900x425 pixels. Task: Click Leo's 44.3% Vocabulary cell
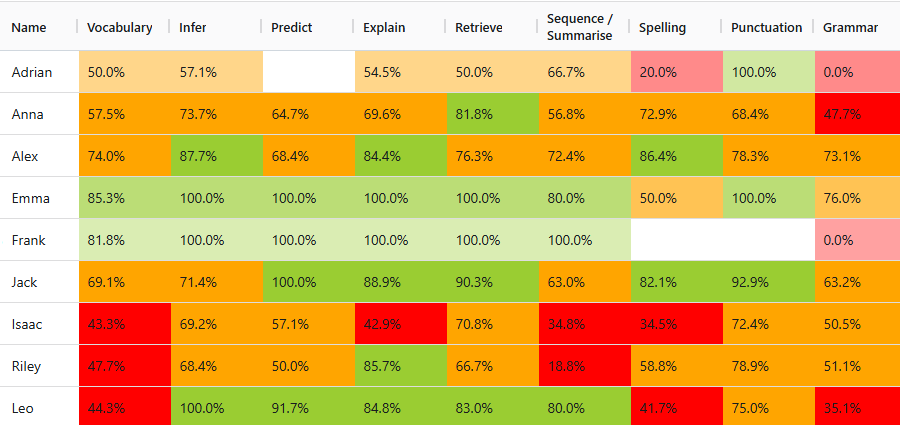point(125,408)
